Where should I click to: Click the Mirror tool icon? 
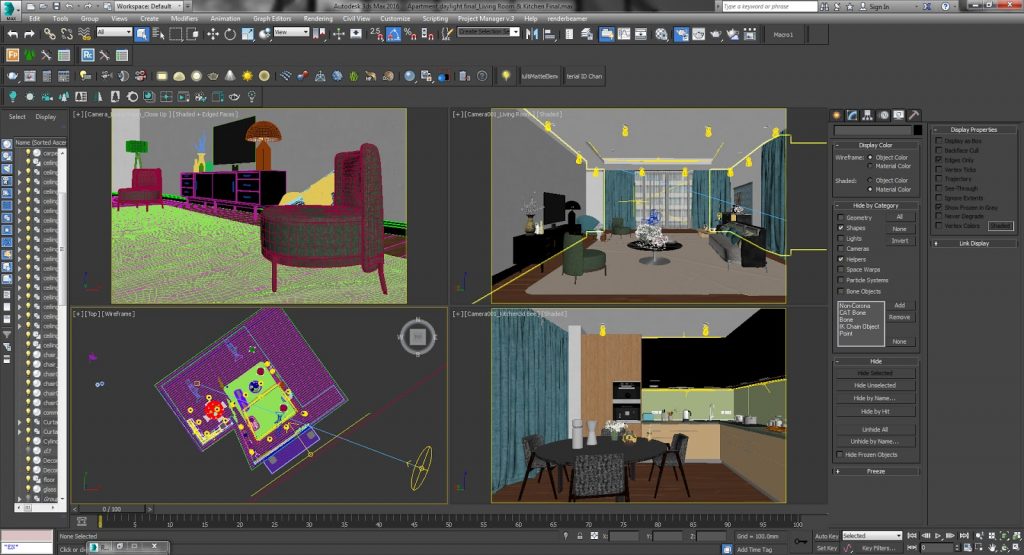pos(532,34)
